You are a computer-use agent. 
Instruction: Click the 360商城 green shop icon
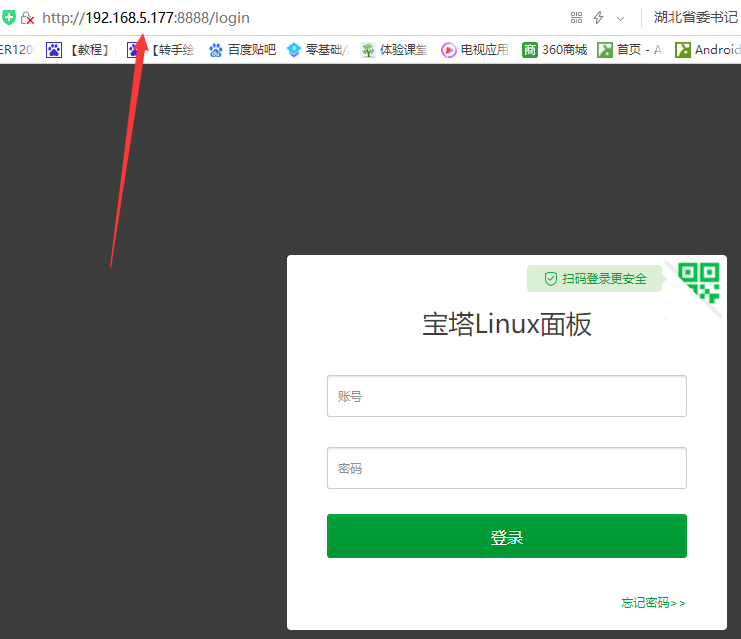(530, 50)
